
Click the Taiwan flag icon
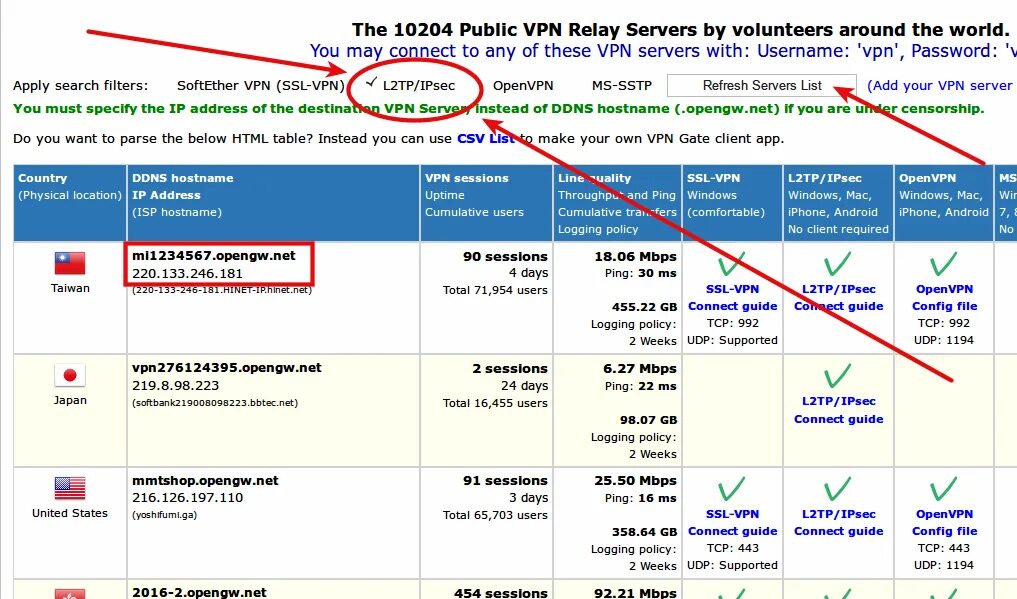[70, 263]
